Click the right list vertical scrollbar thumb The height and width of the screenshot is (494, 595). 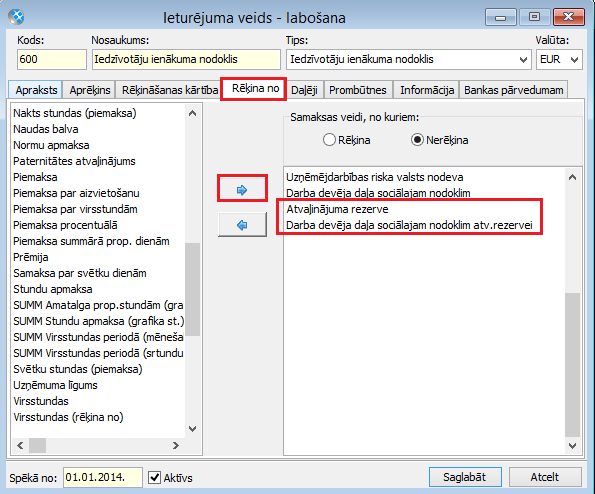[573, 365]
